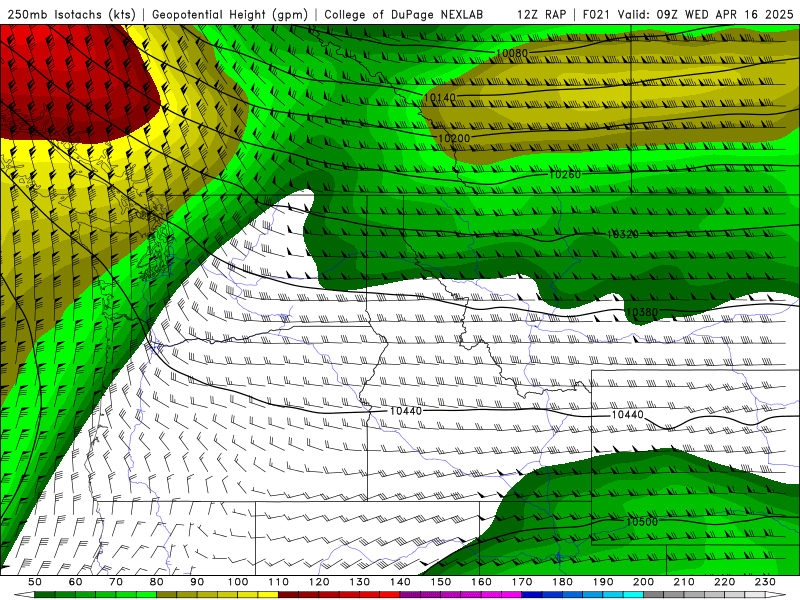Image resolution: width=800 pixels, height=600 pixels.
Task: Select the dark red swatch starting at 110
Action: 288,595
